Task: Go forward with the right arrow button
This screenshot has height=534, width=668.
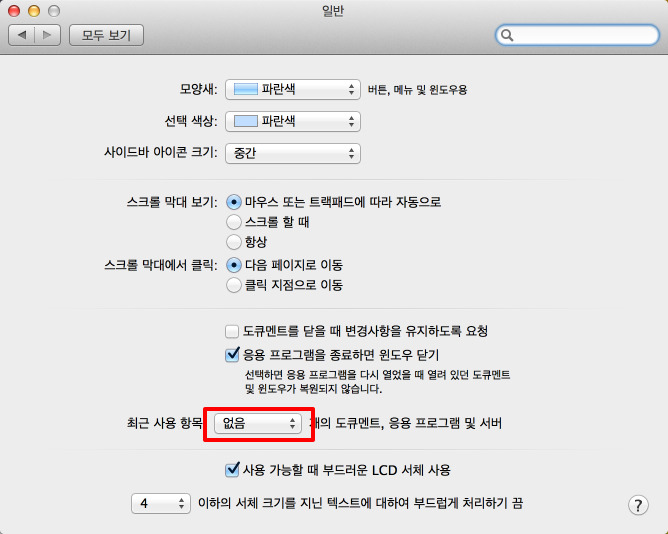Action: click(47, 35)
